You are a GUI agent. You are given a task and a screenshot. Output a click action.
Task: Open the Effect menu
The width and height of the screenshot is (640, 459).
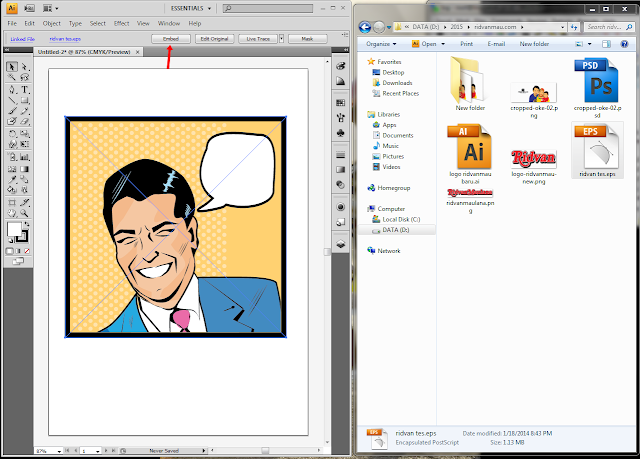pyautogui.click(x=122, y=23)
